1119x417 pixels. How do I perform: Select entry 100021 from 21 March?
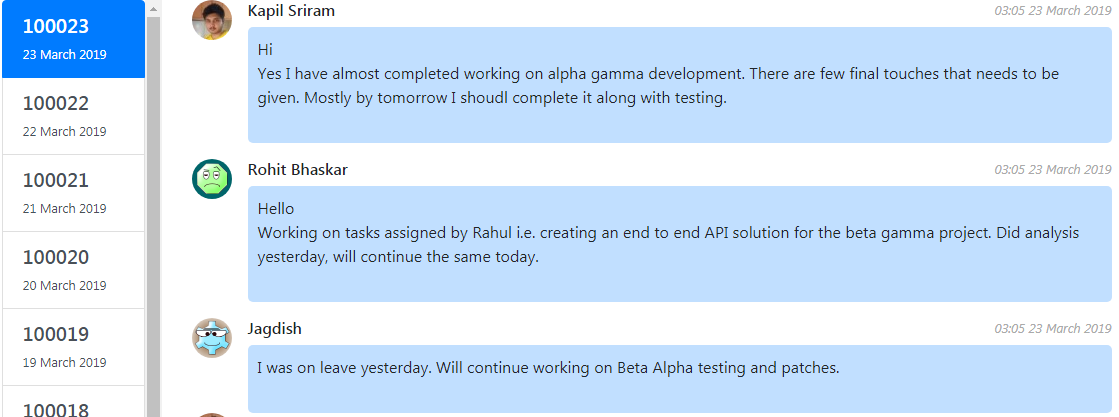pos(73,193)
